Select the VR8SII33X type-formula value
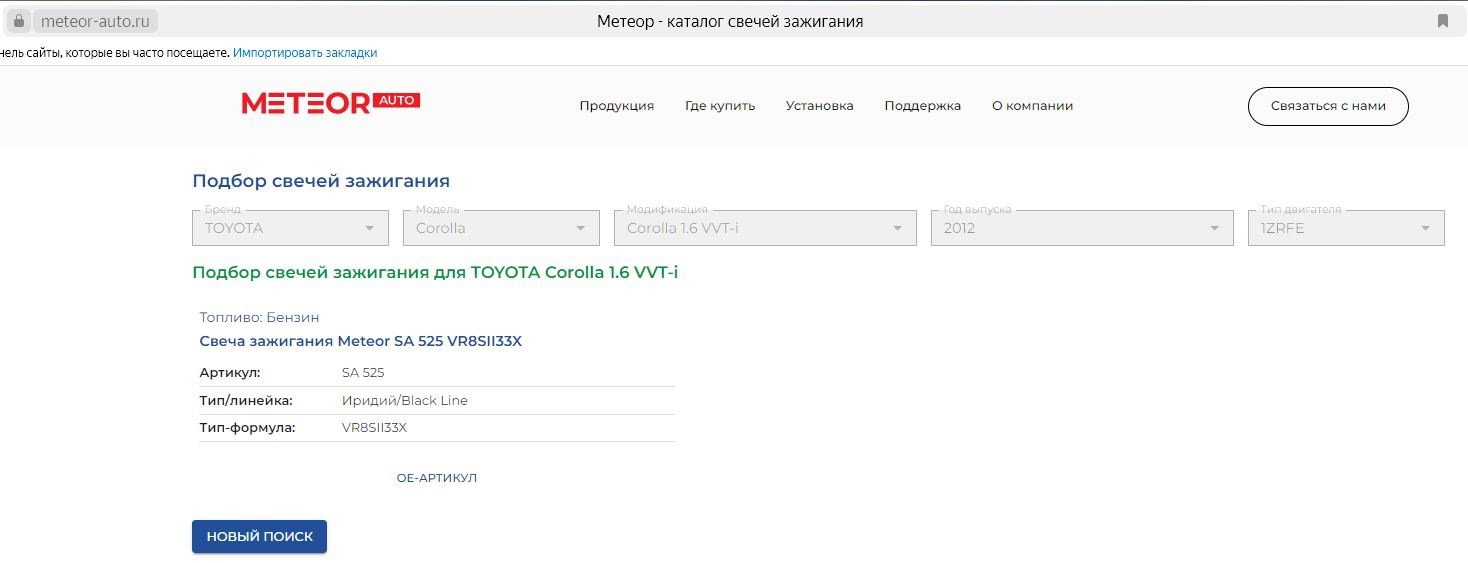 375,428
